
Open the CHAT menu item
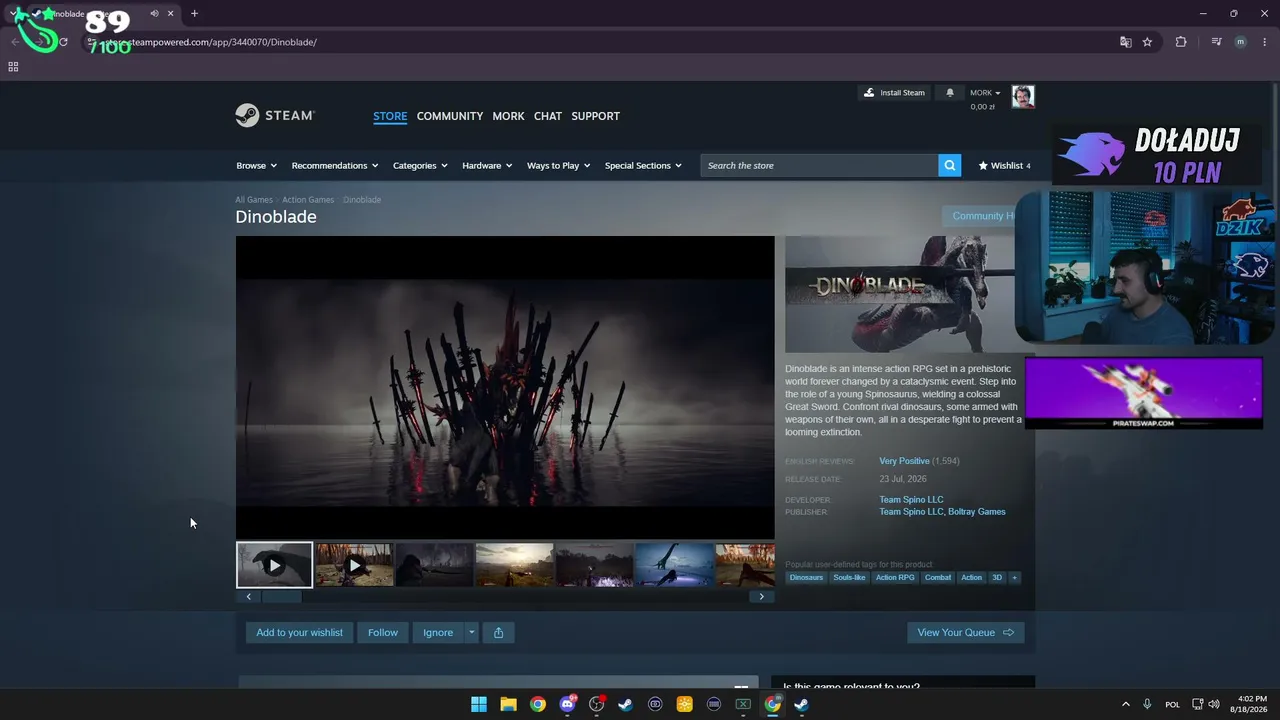(548, 116)
